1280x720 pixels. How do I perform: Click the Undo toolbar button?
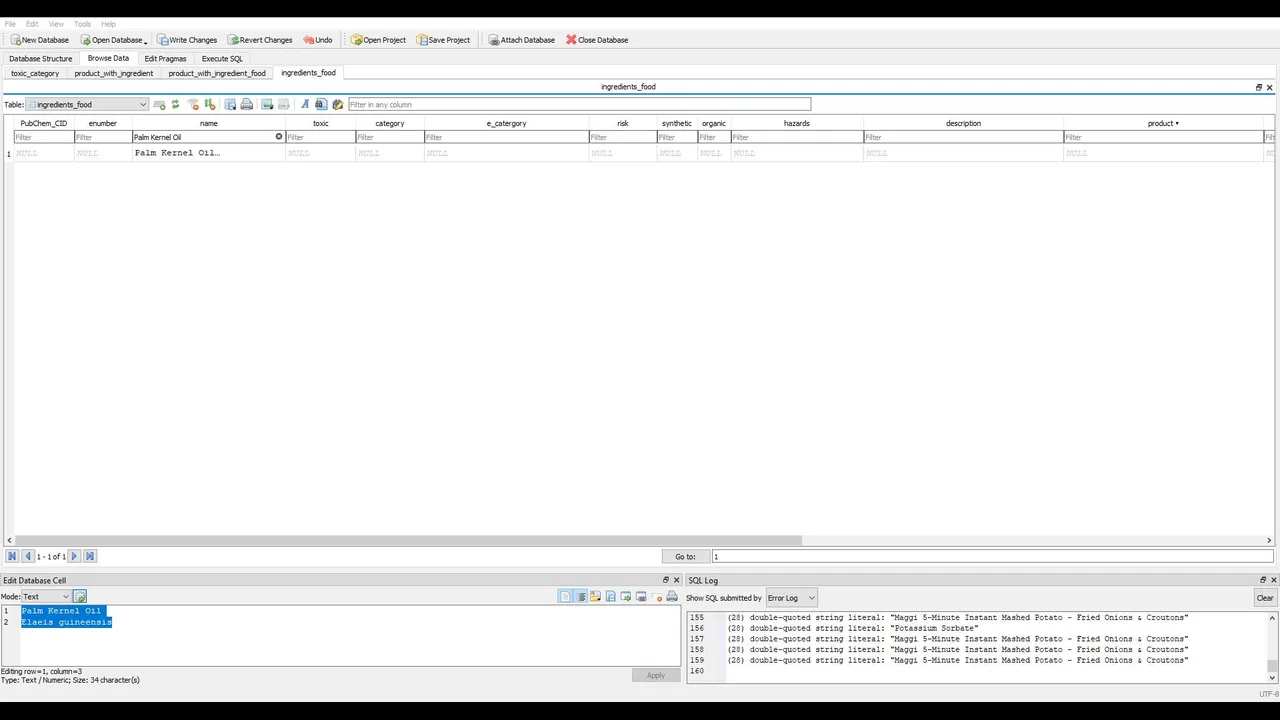317,40
